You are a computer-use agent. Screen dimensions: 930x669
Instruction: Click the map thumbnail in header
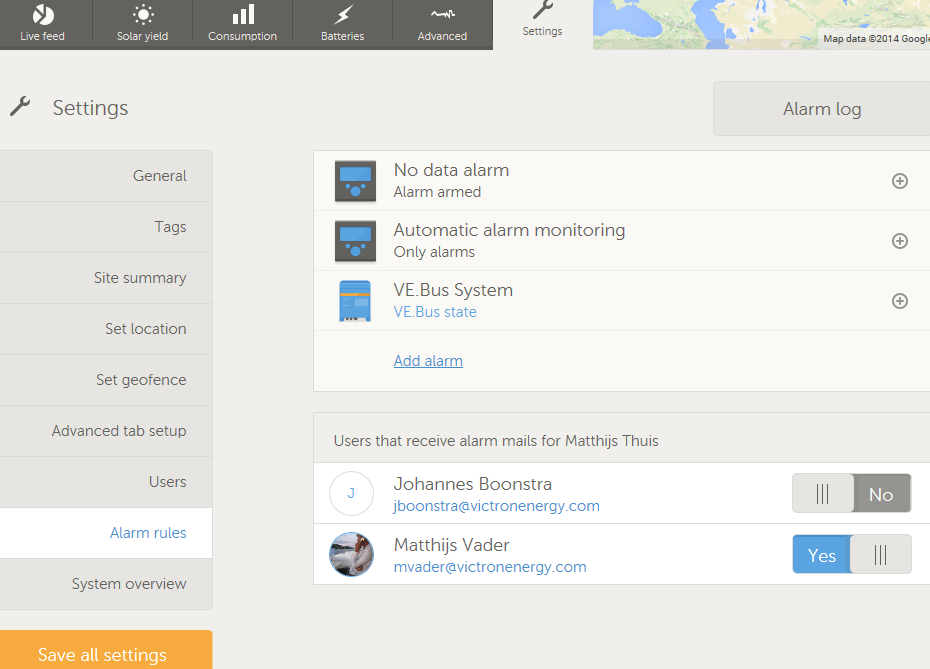(x=761, y=24)
